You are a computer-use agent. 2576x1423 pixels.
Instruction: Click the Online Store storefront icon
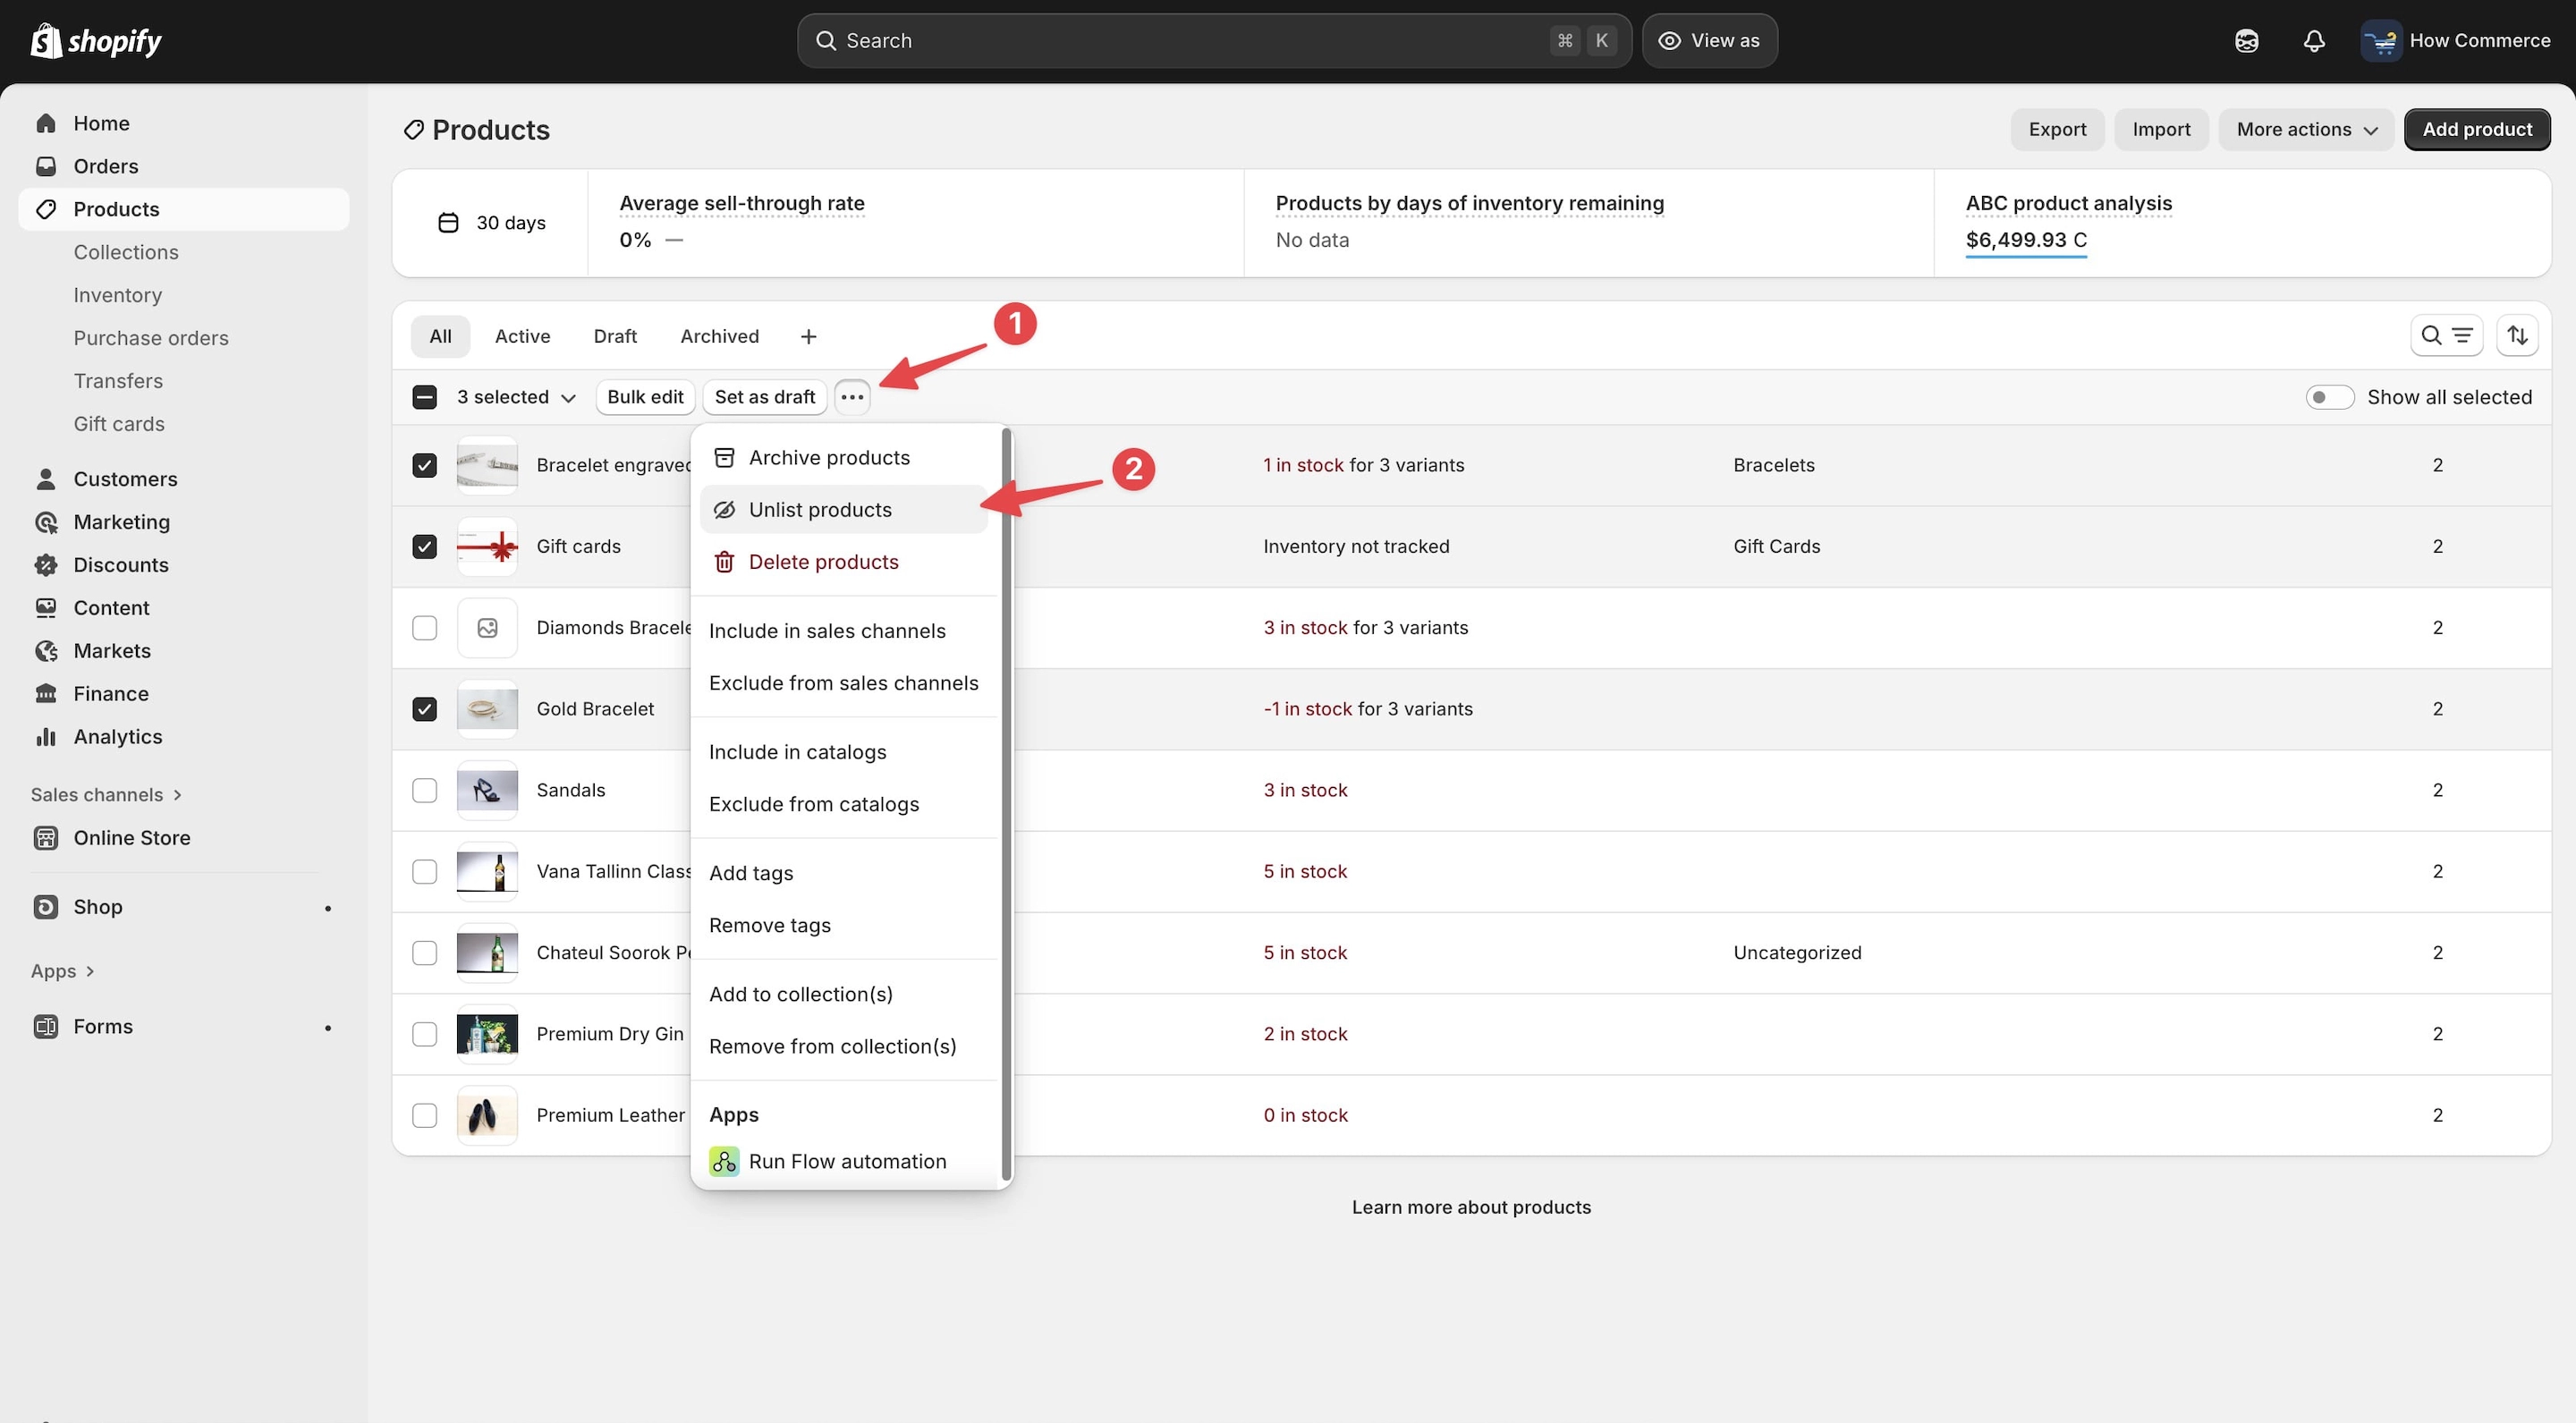coord(46,838)
